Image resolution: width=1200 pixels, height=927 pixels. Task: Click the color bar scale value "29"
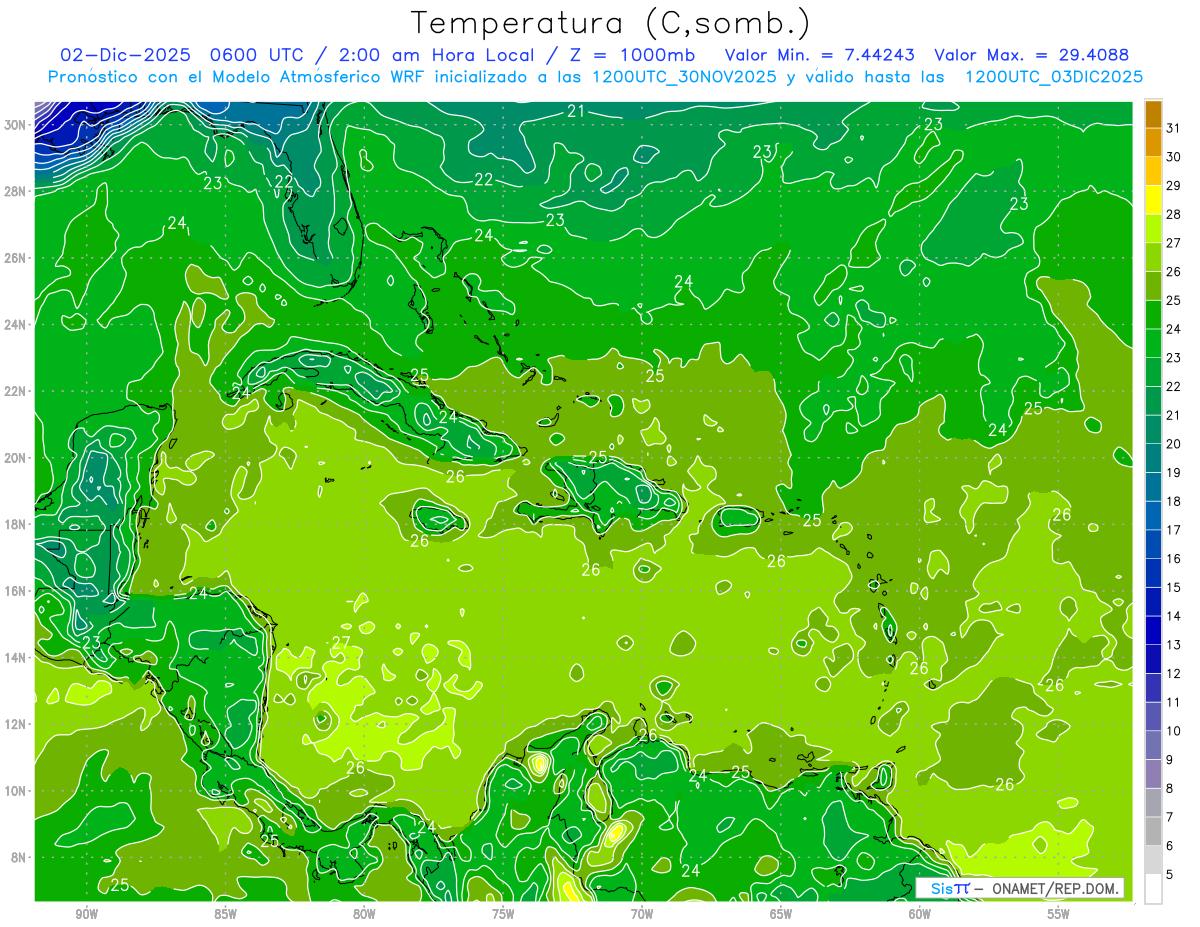1173,185
